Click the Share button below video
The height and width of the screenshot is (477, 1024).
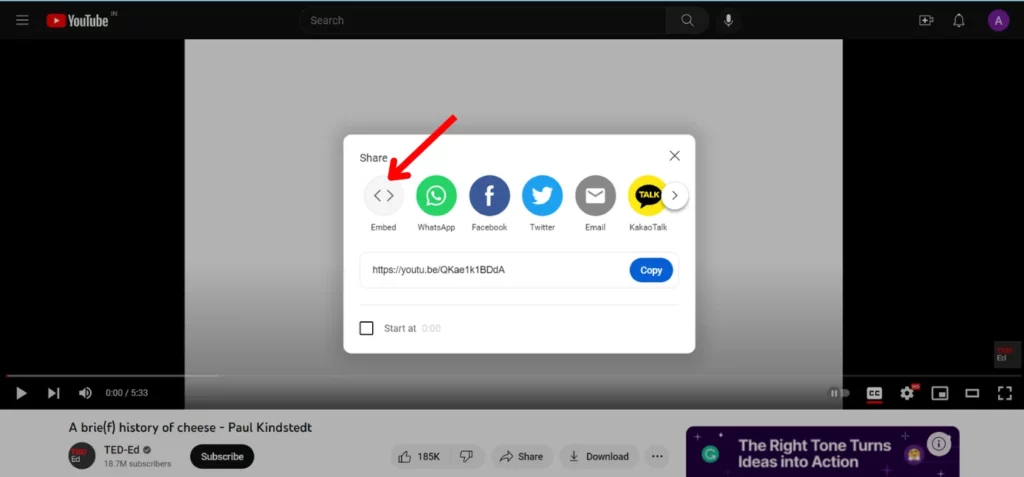point(522,456)
